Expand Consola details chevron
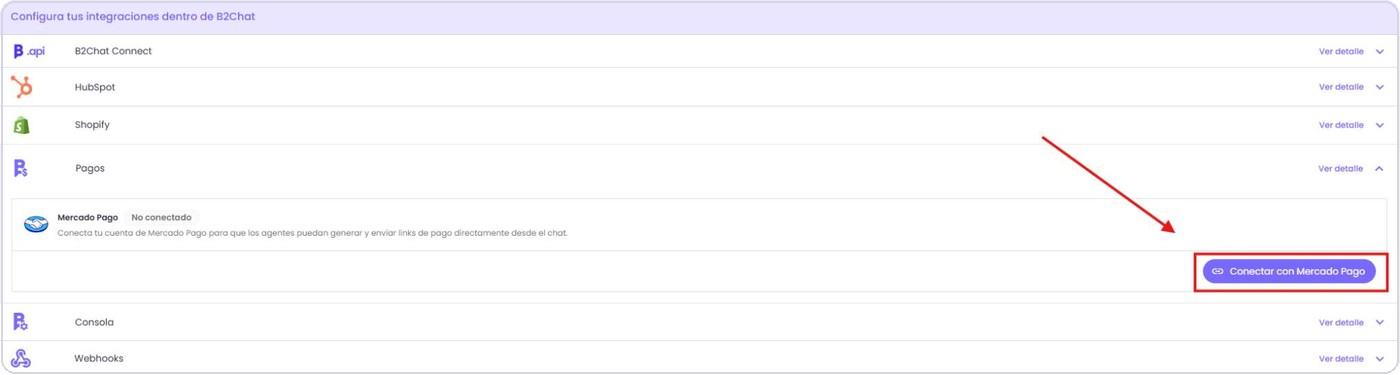 click(1379, 322)
